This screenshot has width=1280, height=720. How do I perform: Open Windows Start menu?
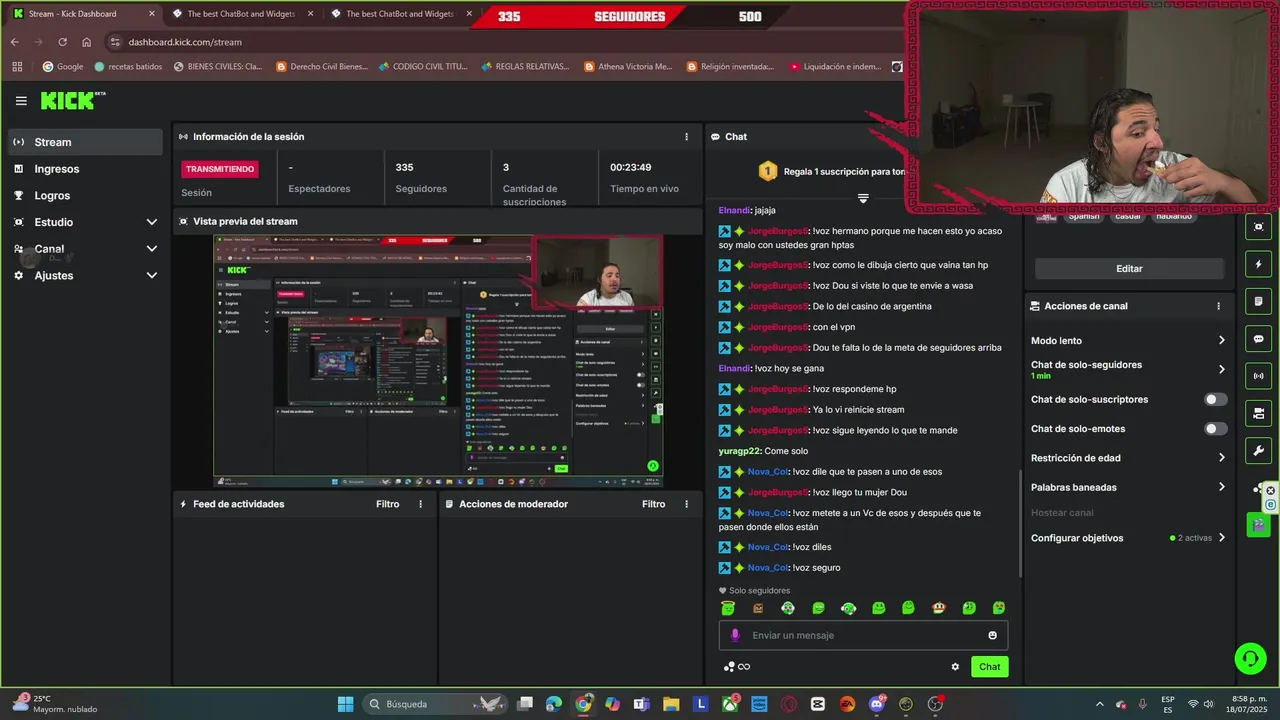(345, 704)
